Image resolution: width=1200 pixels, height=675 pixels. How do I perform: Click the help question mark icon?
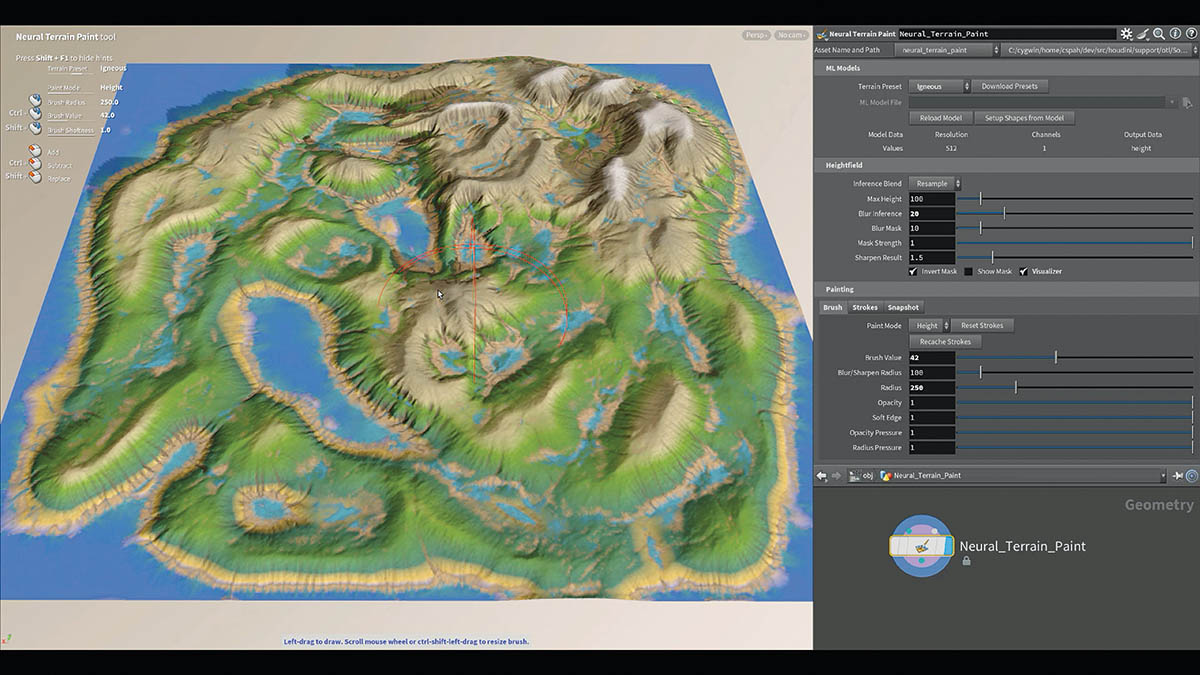(1191, 34)
